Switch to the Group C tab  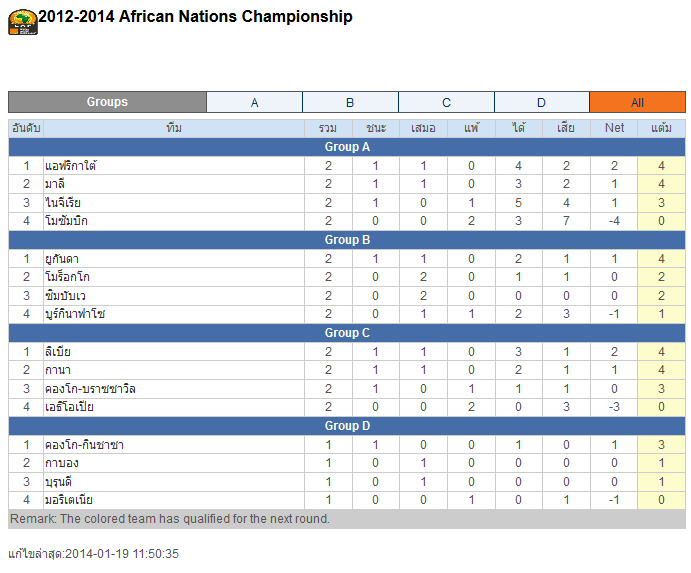446,102
